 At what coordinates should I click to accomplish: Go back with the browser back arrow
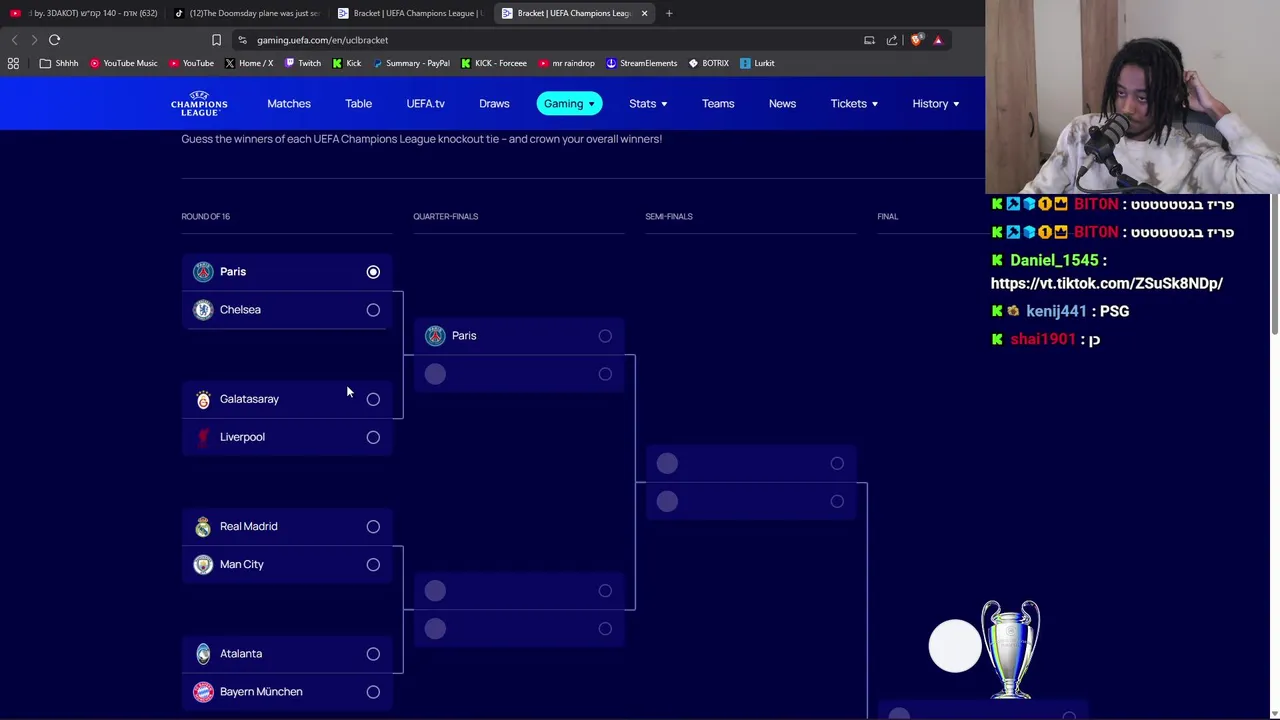(14, 40)
